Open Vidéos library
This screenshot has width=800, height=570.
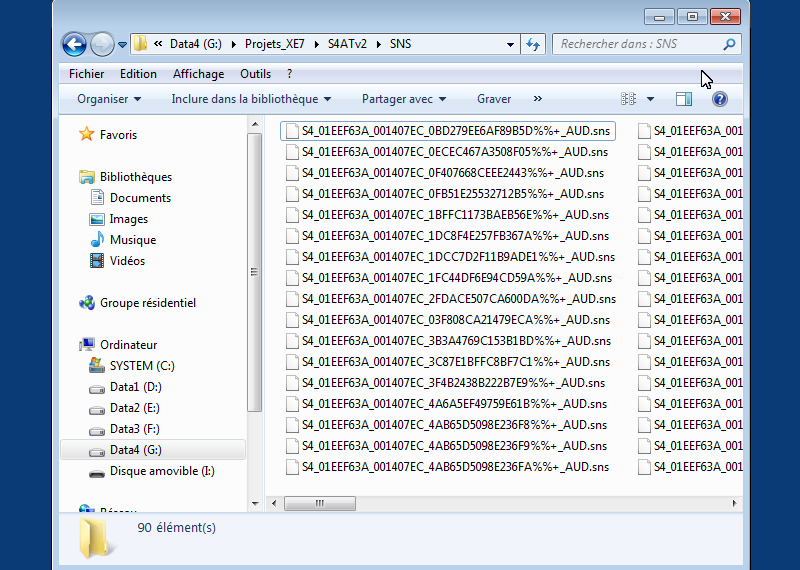127,261
